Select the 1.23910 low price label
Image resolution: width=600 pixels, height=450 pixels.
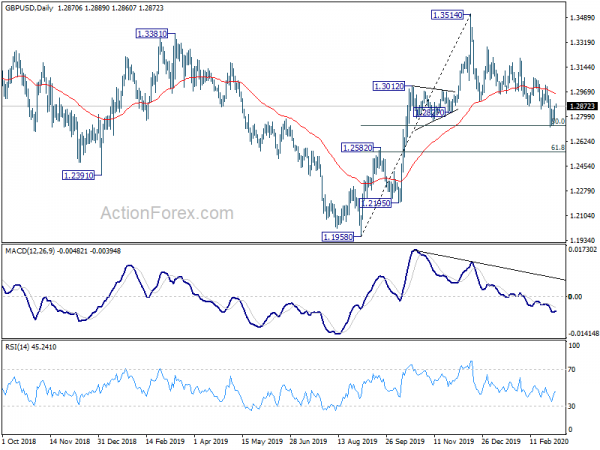coord(78,176)
